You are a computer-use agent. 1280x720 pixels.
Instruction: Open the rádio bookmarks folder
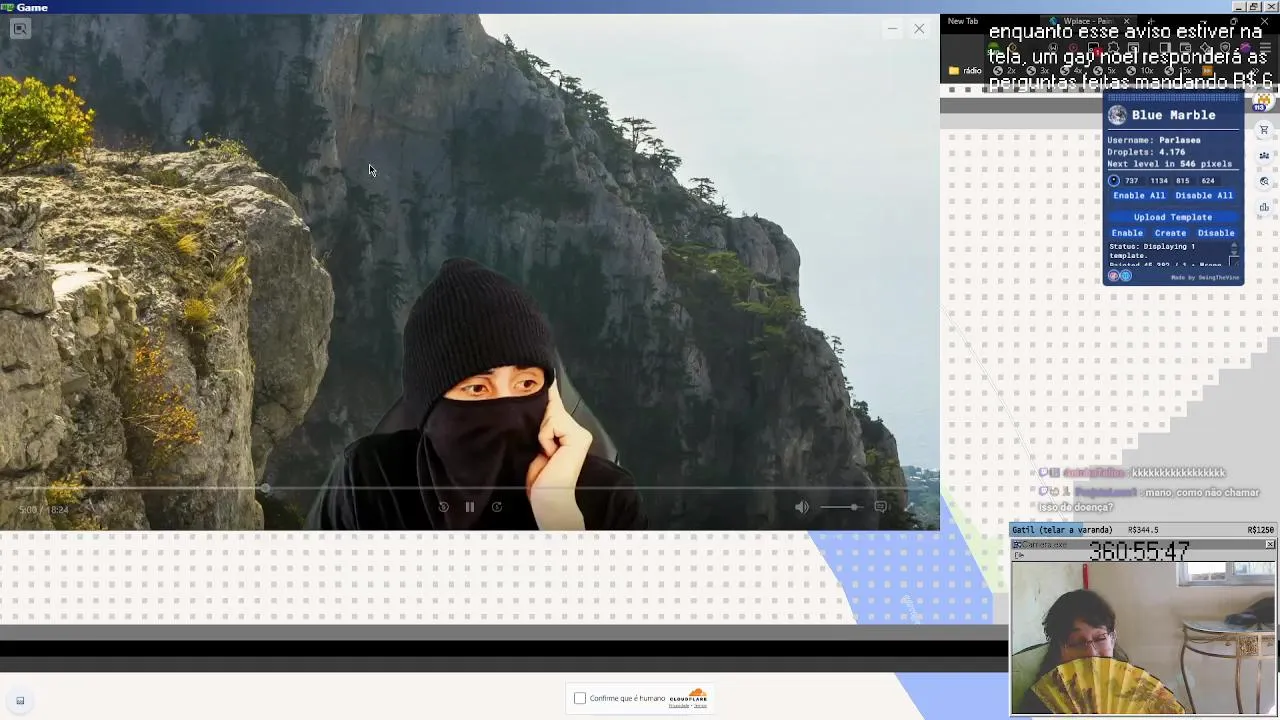click(966, 71)
